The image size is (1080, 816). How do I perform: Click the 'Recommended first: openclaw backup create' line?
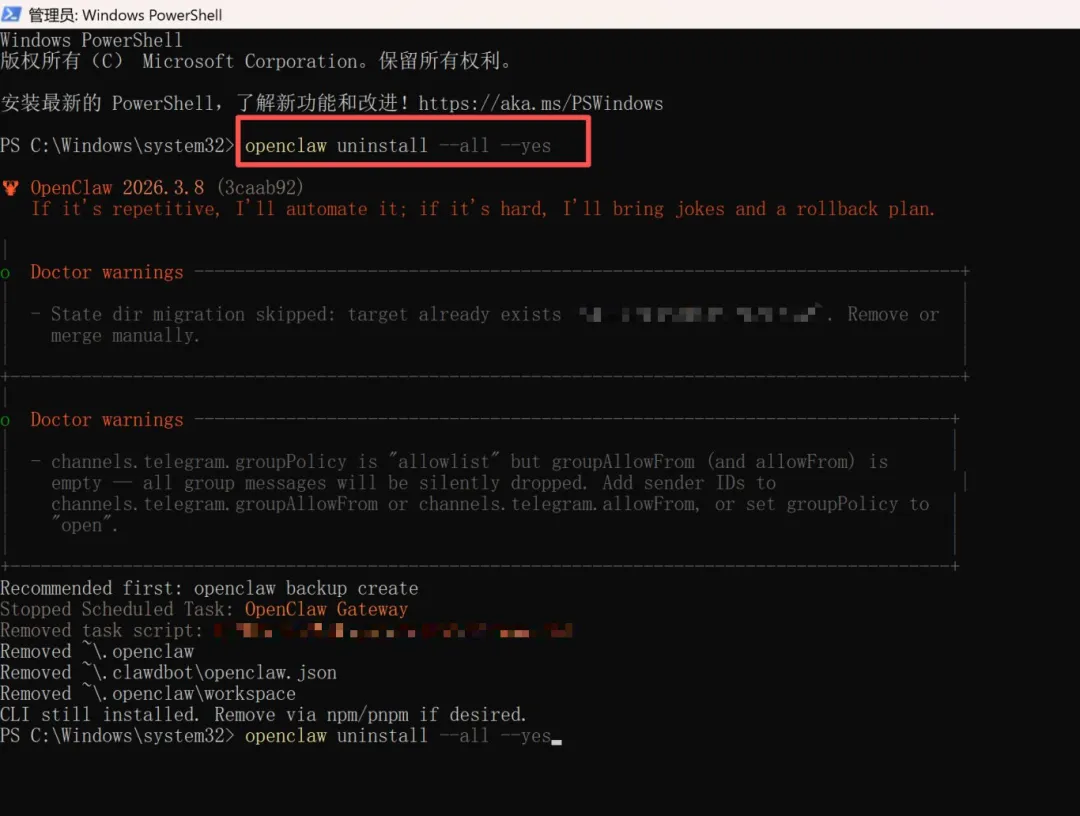(x=209, y=588)
